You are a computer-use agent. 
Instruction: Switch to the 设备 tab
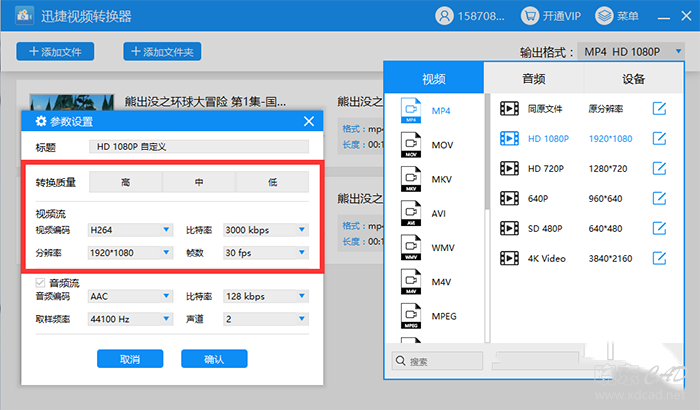633,79
